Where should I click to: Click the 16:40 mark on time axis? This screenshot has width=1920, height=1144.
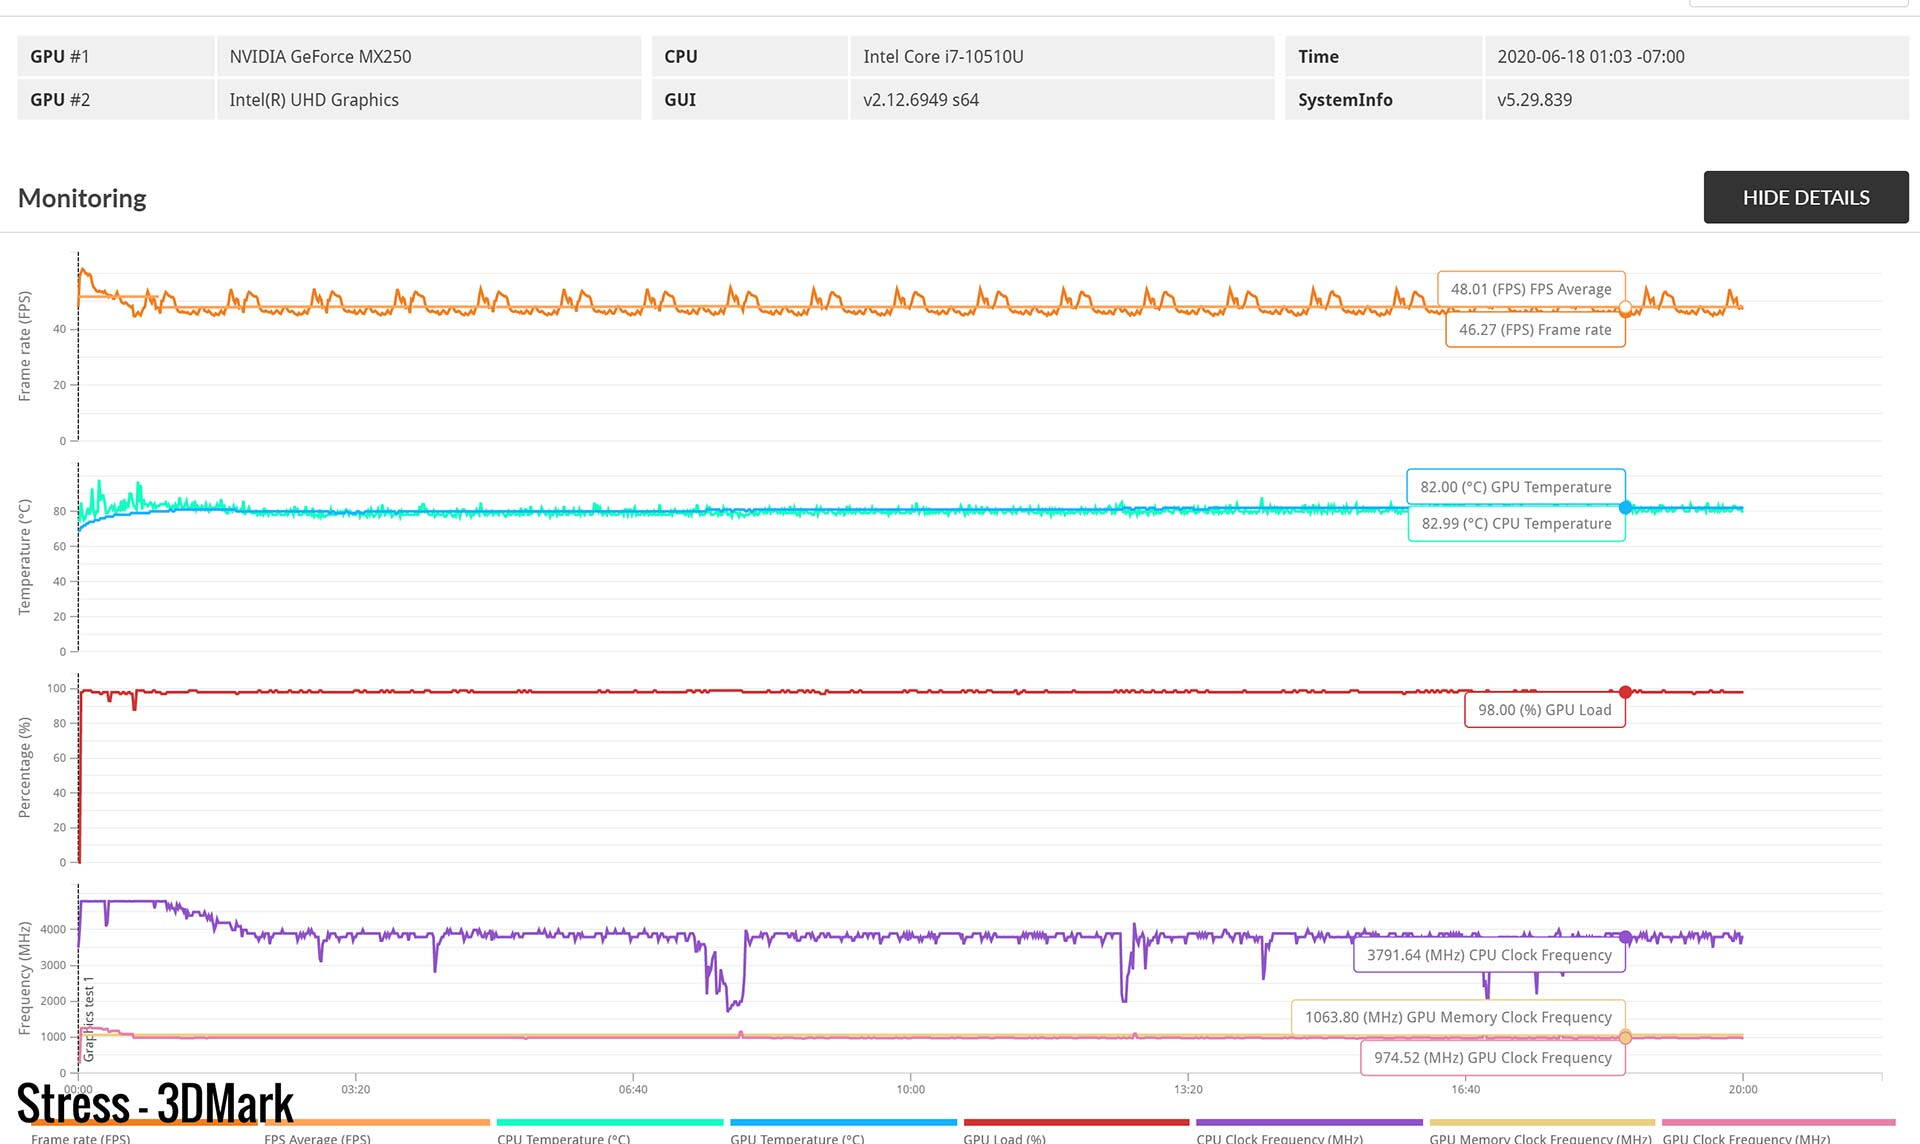pyautogui.click(x=1465, y=1089)
